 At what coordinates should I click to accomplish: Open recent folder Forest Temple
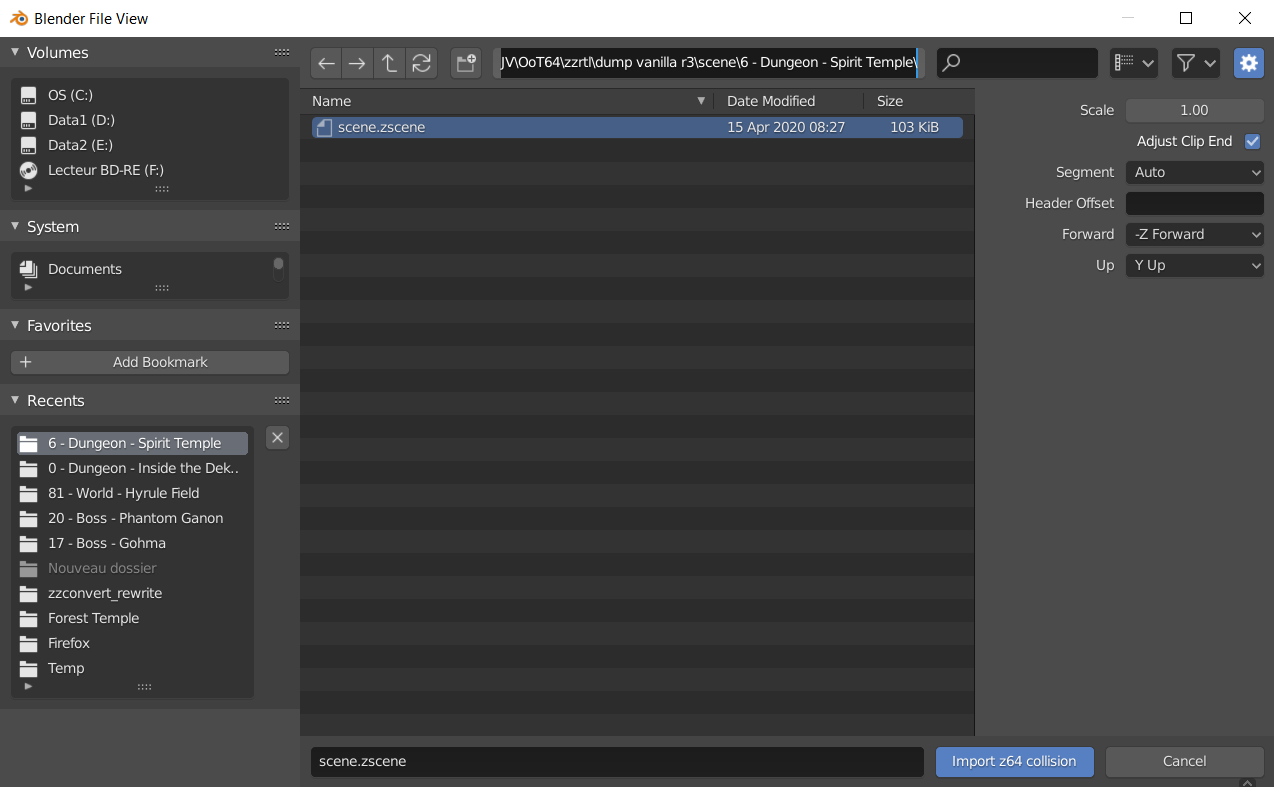tap(132, 618)
